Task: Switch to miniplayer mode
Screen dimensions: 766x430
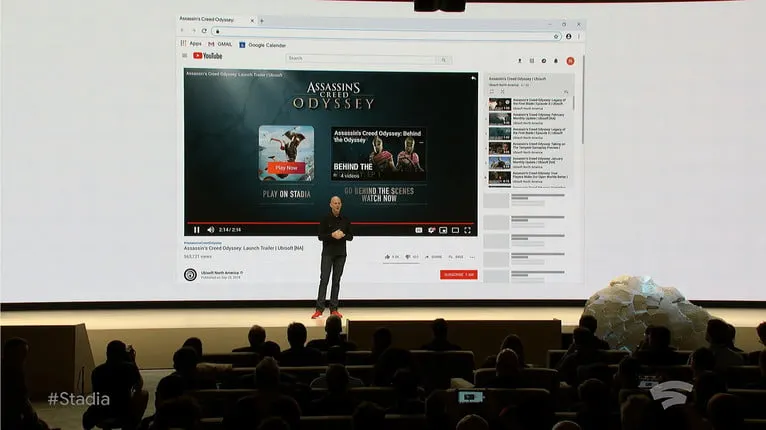Action: 443,230
